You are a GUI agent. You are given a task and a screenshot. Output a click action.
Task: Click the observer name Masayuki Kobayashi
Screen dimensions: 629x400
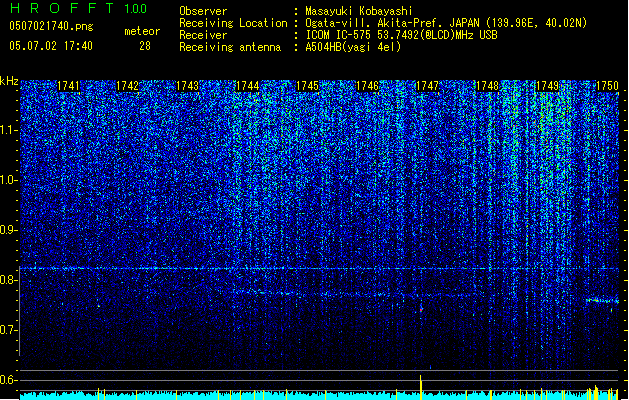(359, 11)
